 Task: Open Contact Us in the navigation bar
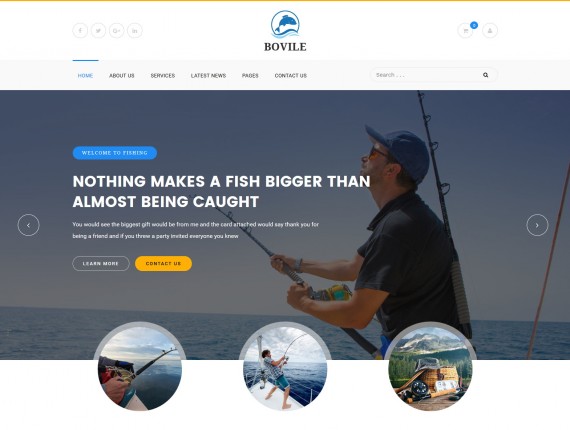click(291, 76)
